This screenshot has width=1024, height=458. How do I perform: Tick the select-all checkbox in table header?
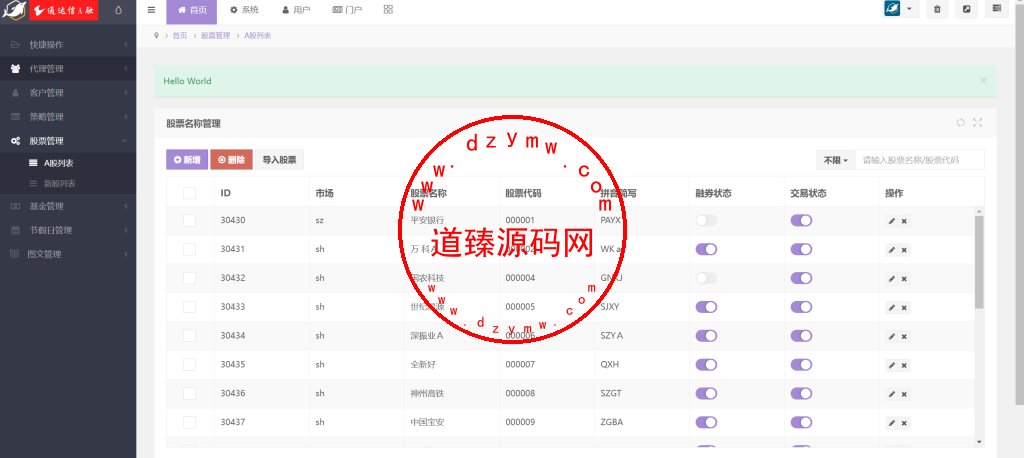[x=189, y=193]
